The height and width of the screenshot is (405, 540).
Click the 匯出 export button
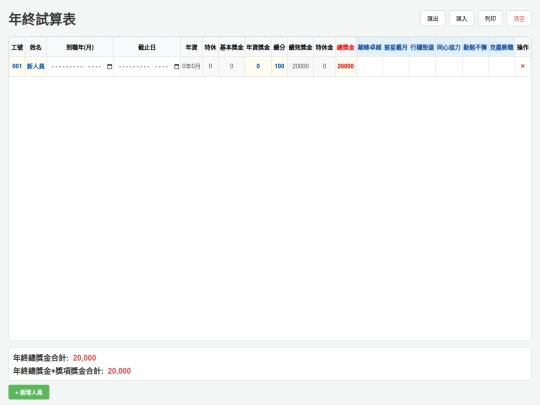pos(433,19)
